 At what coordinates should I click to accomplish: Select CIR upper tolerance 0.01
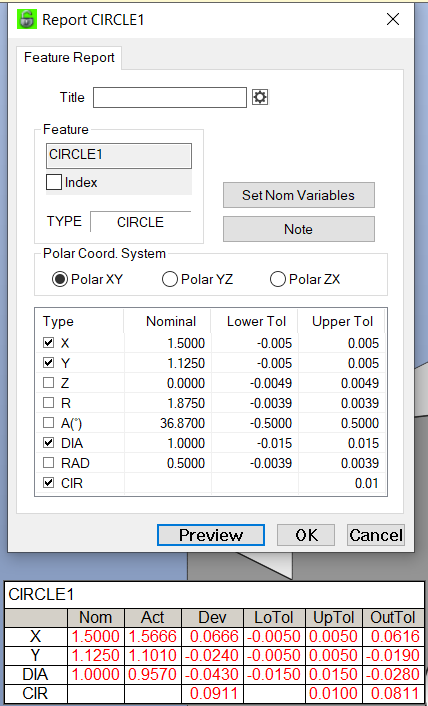coord(366,483)
